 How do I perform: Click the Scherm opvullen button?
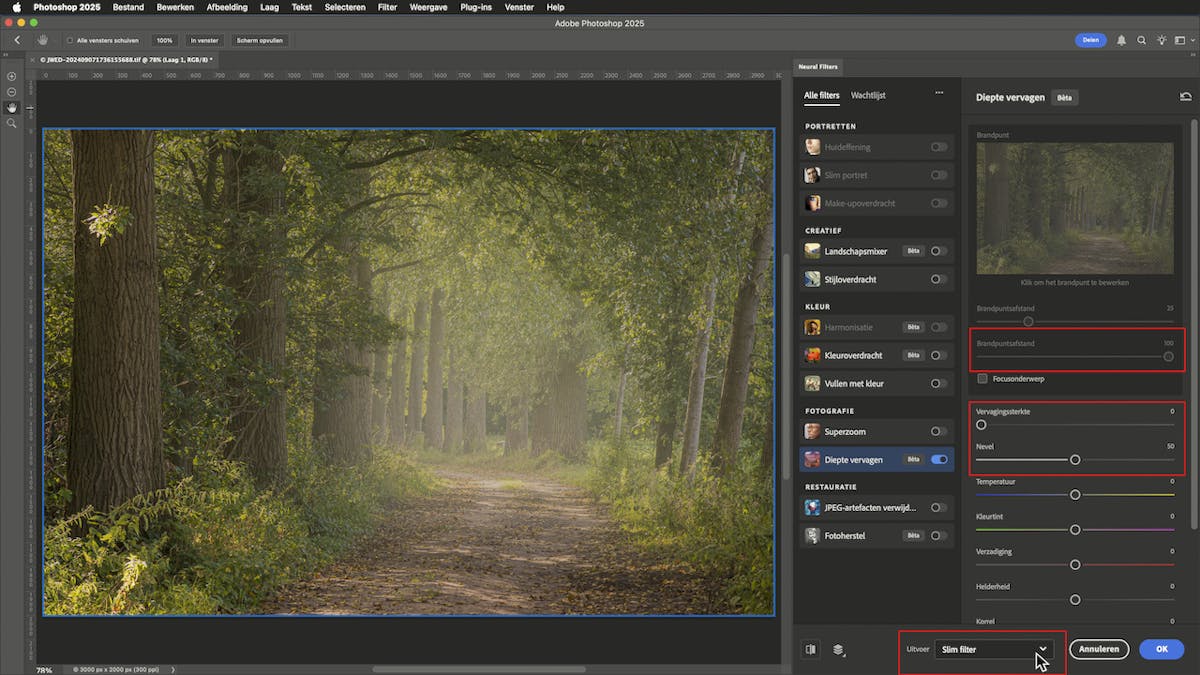pyautogui.click(x=259, y=40)
